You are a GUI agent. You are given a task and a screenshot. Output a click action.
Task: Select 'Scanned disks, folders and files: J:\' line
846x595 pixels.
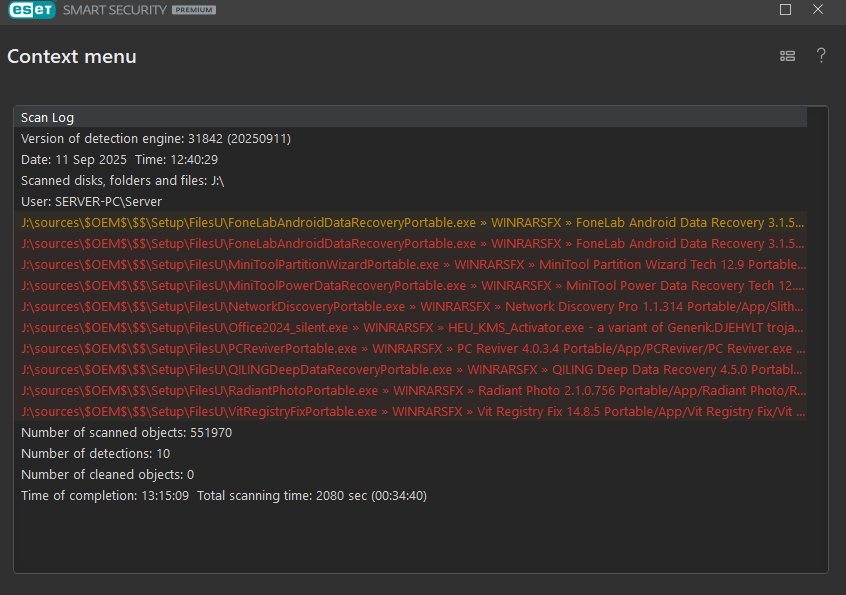[x=411, y=181]
